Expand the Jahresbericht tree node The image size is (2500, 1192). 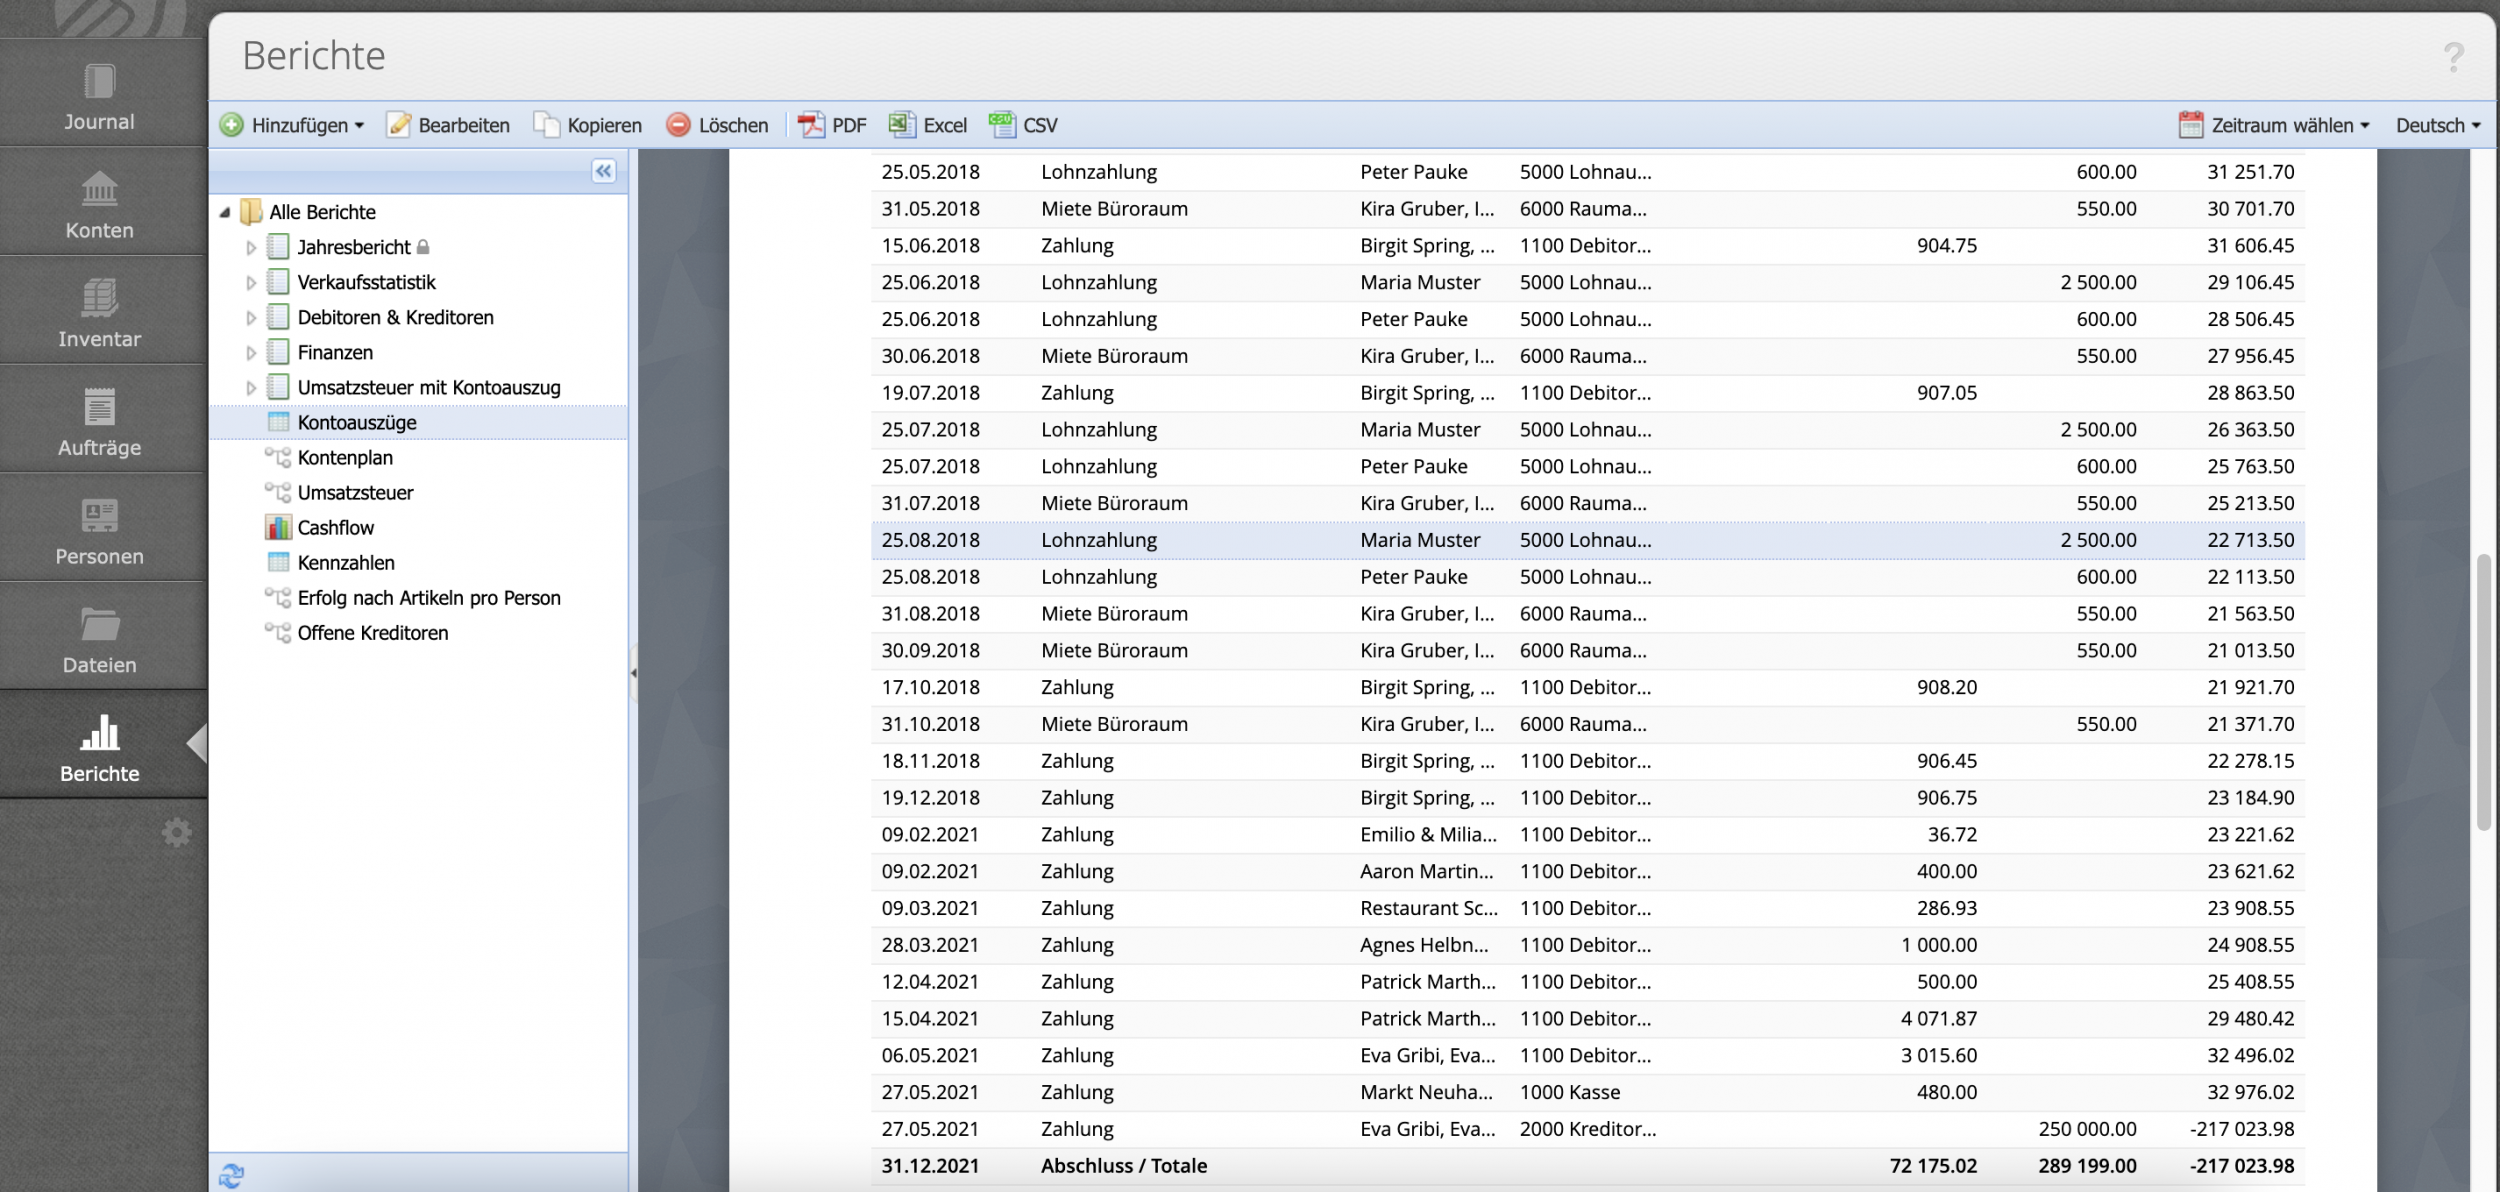coord(251,247)
